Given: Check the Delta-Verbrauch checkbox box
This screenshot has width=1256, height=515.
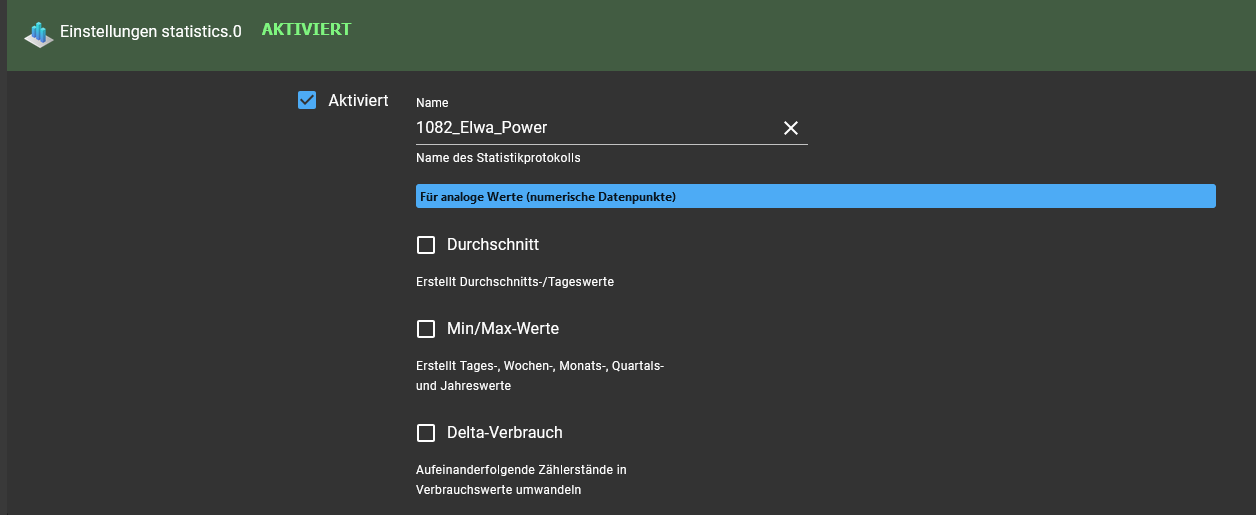Looking at the screenshot, I should (x=426, y=433).
